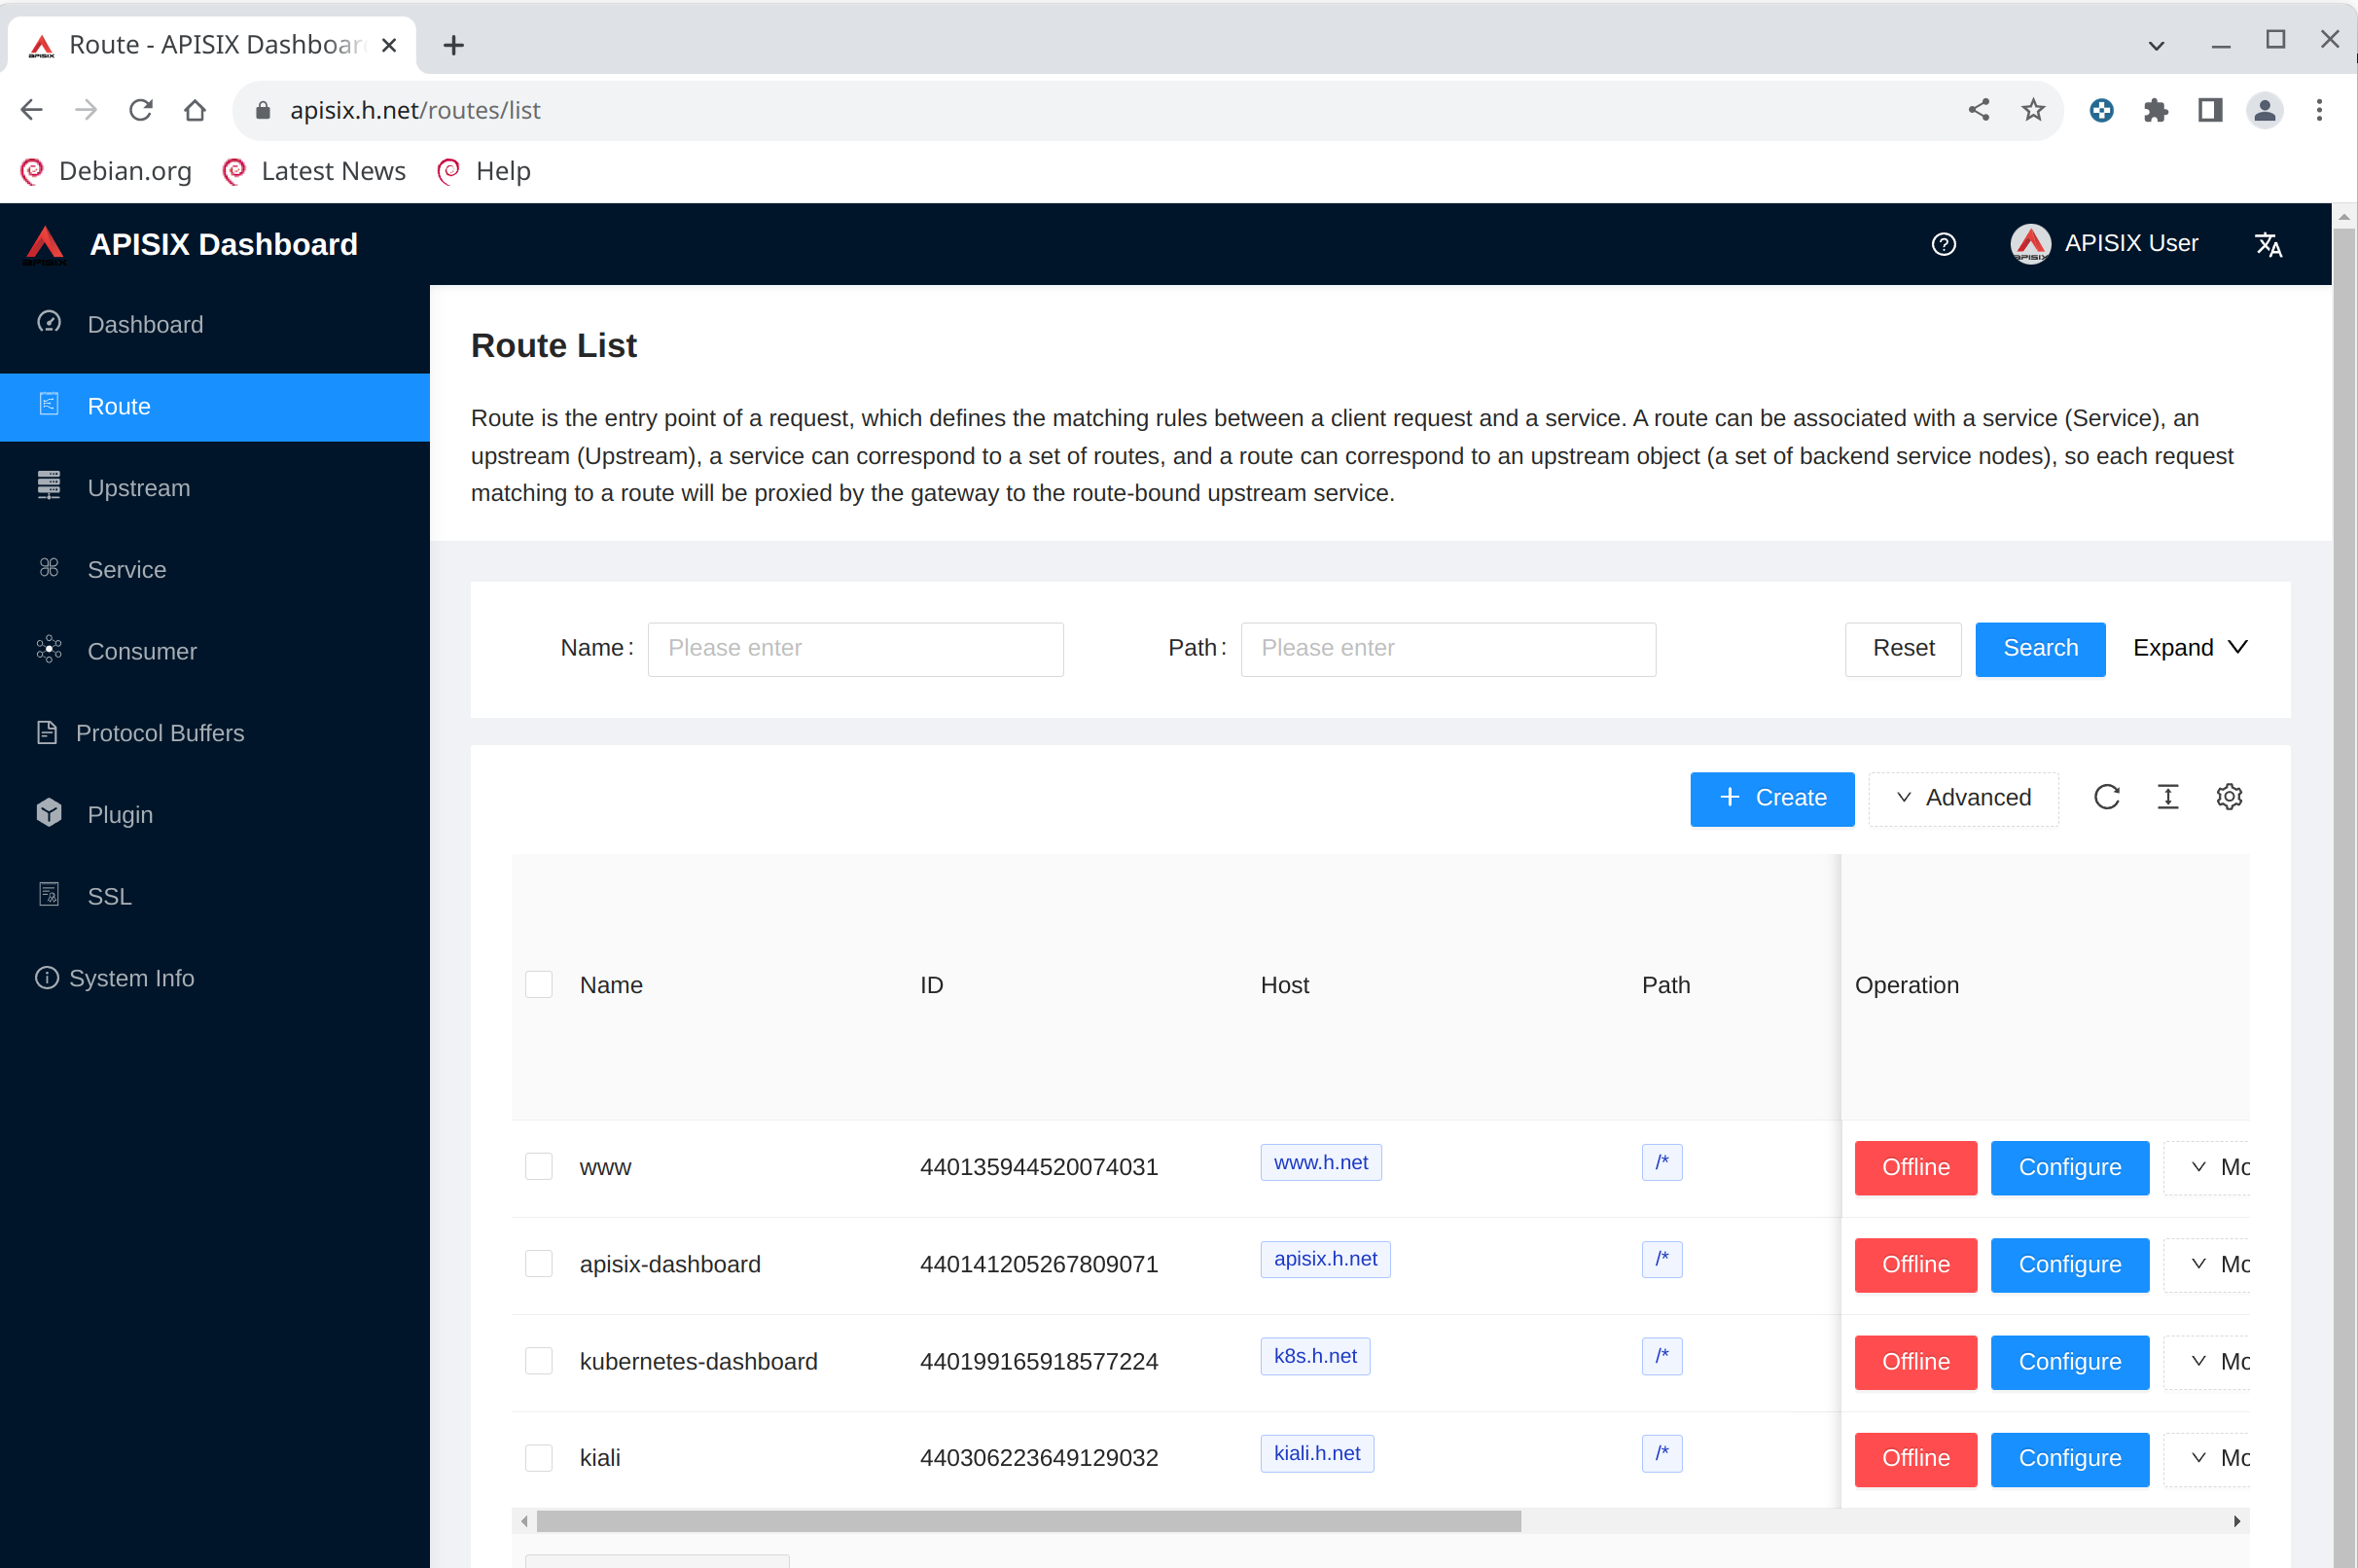
Task: Open the language translation icon
Action: tap(2268, 244)
